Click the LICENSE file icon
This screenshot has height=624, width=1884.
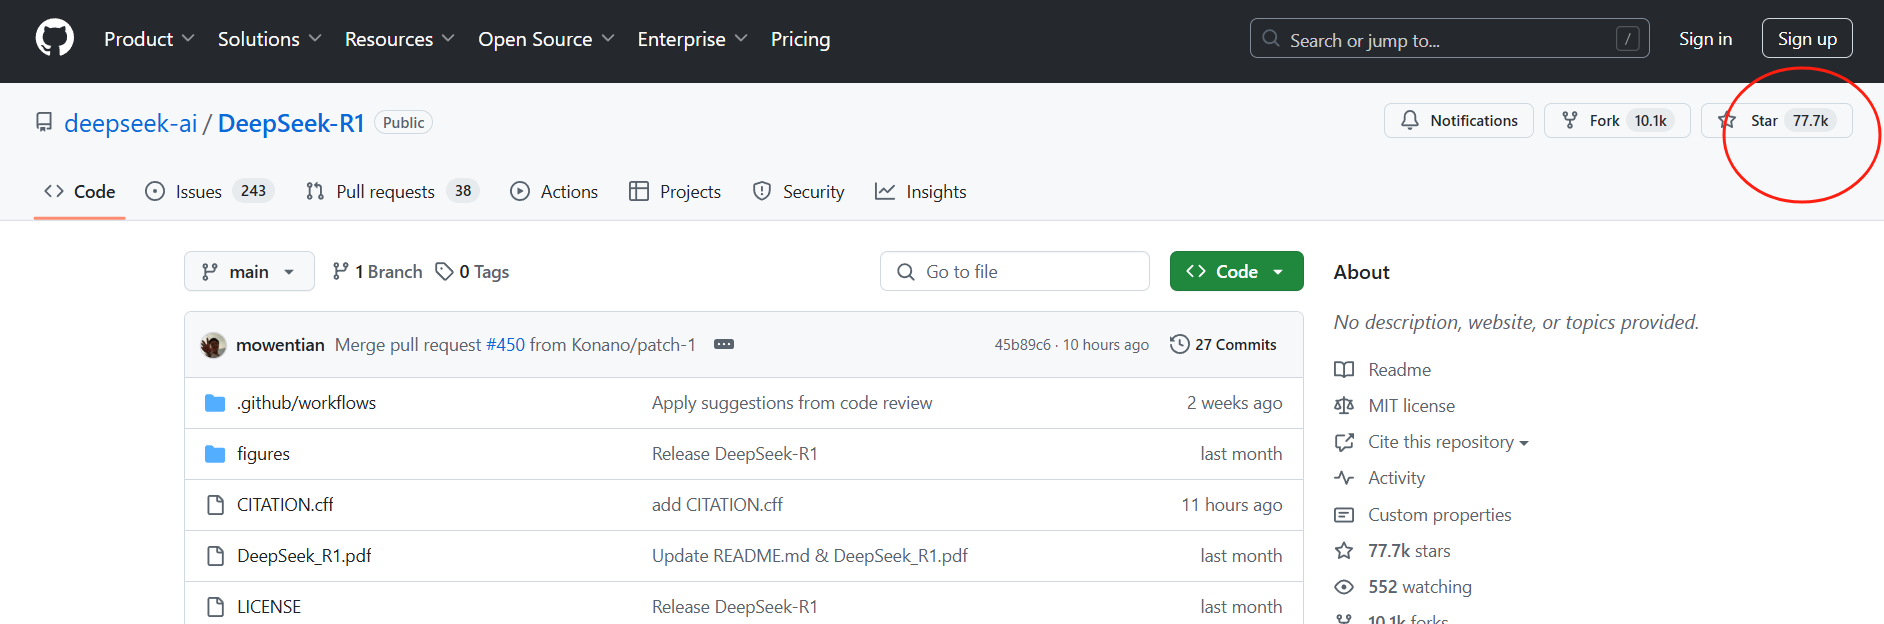coord(215,607)
